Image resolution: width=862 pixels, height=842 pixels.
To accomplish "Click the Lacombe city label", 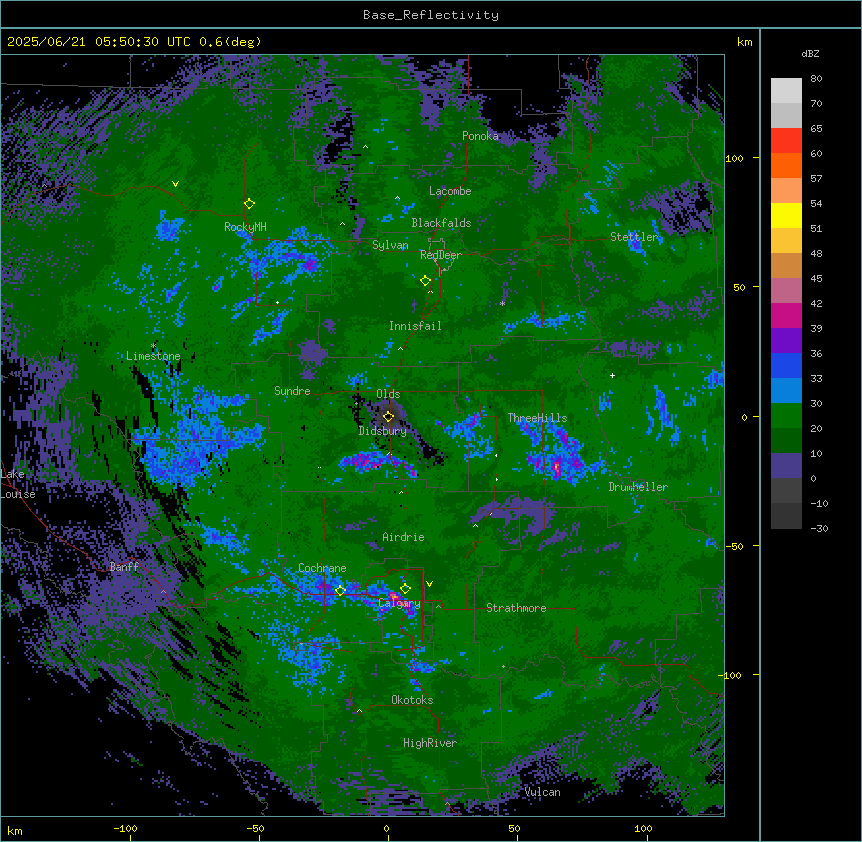I will click(450, 191).
